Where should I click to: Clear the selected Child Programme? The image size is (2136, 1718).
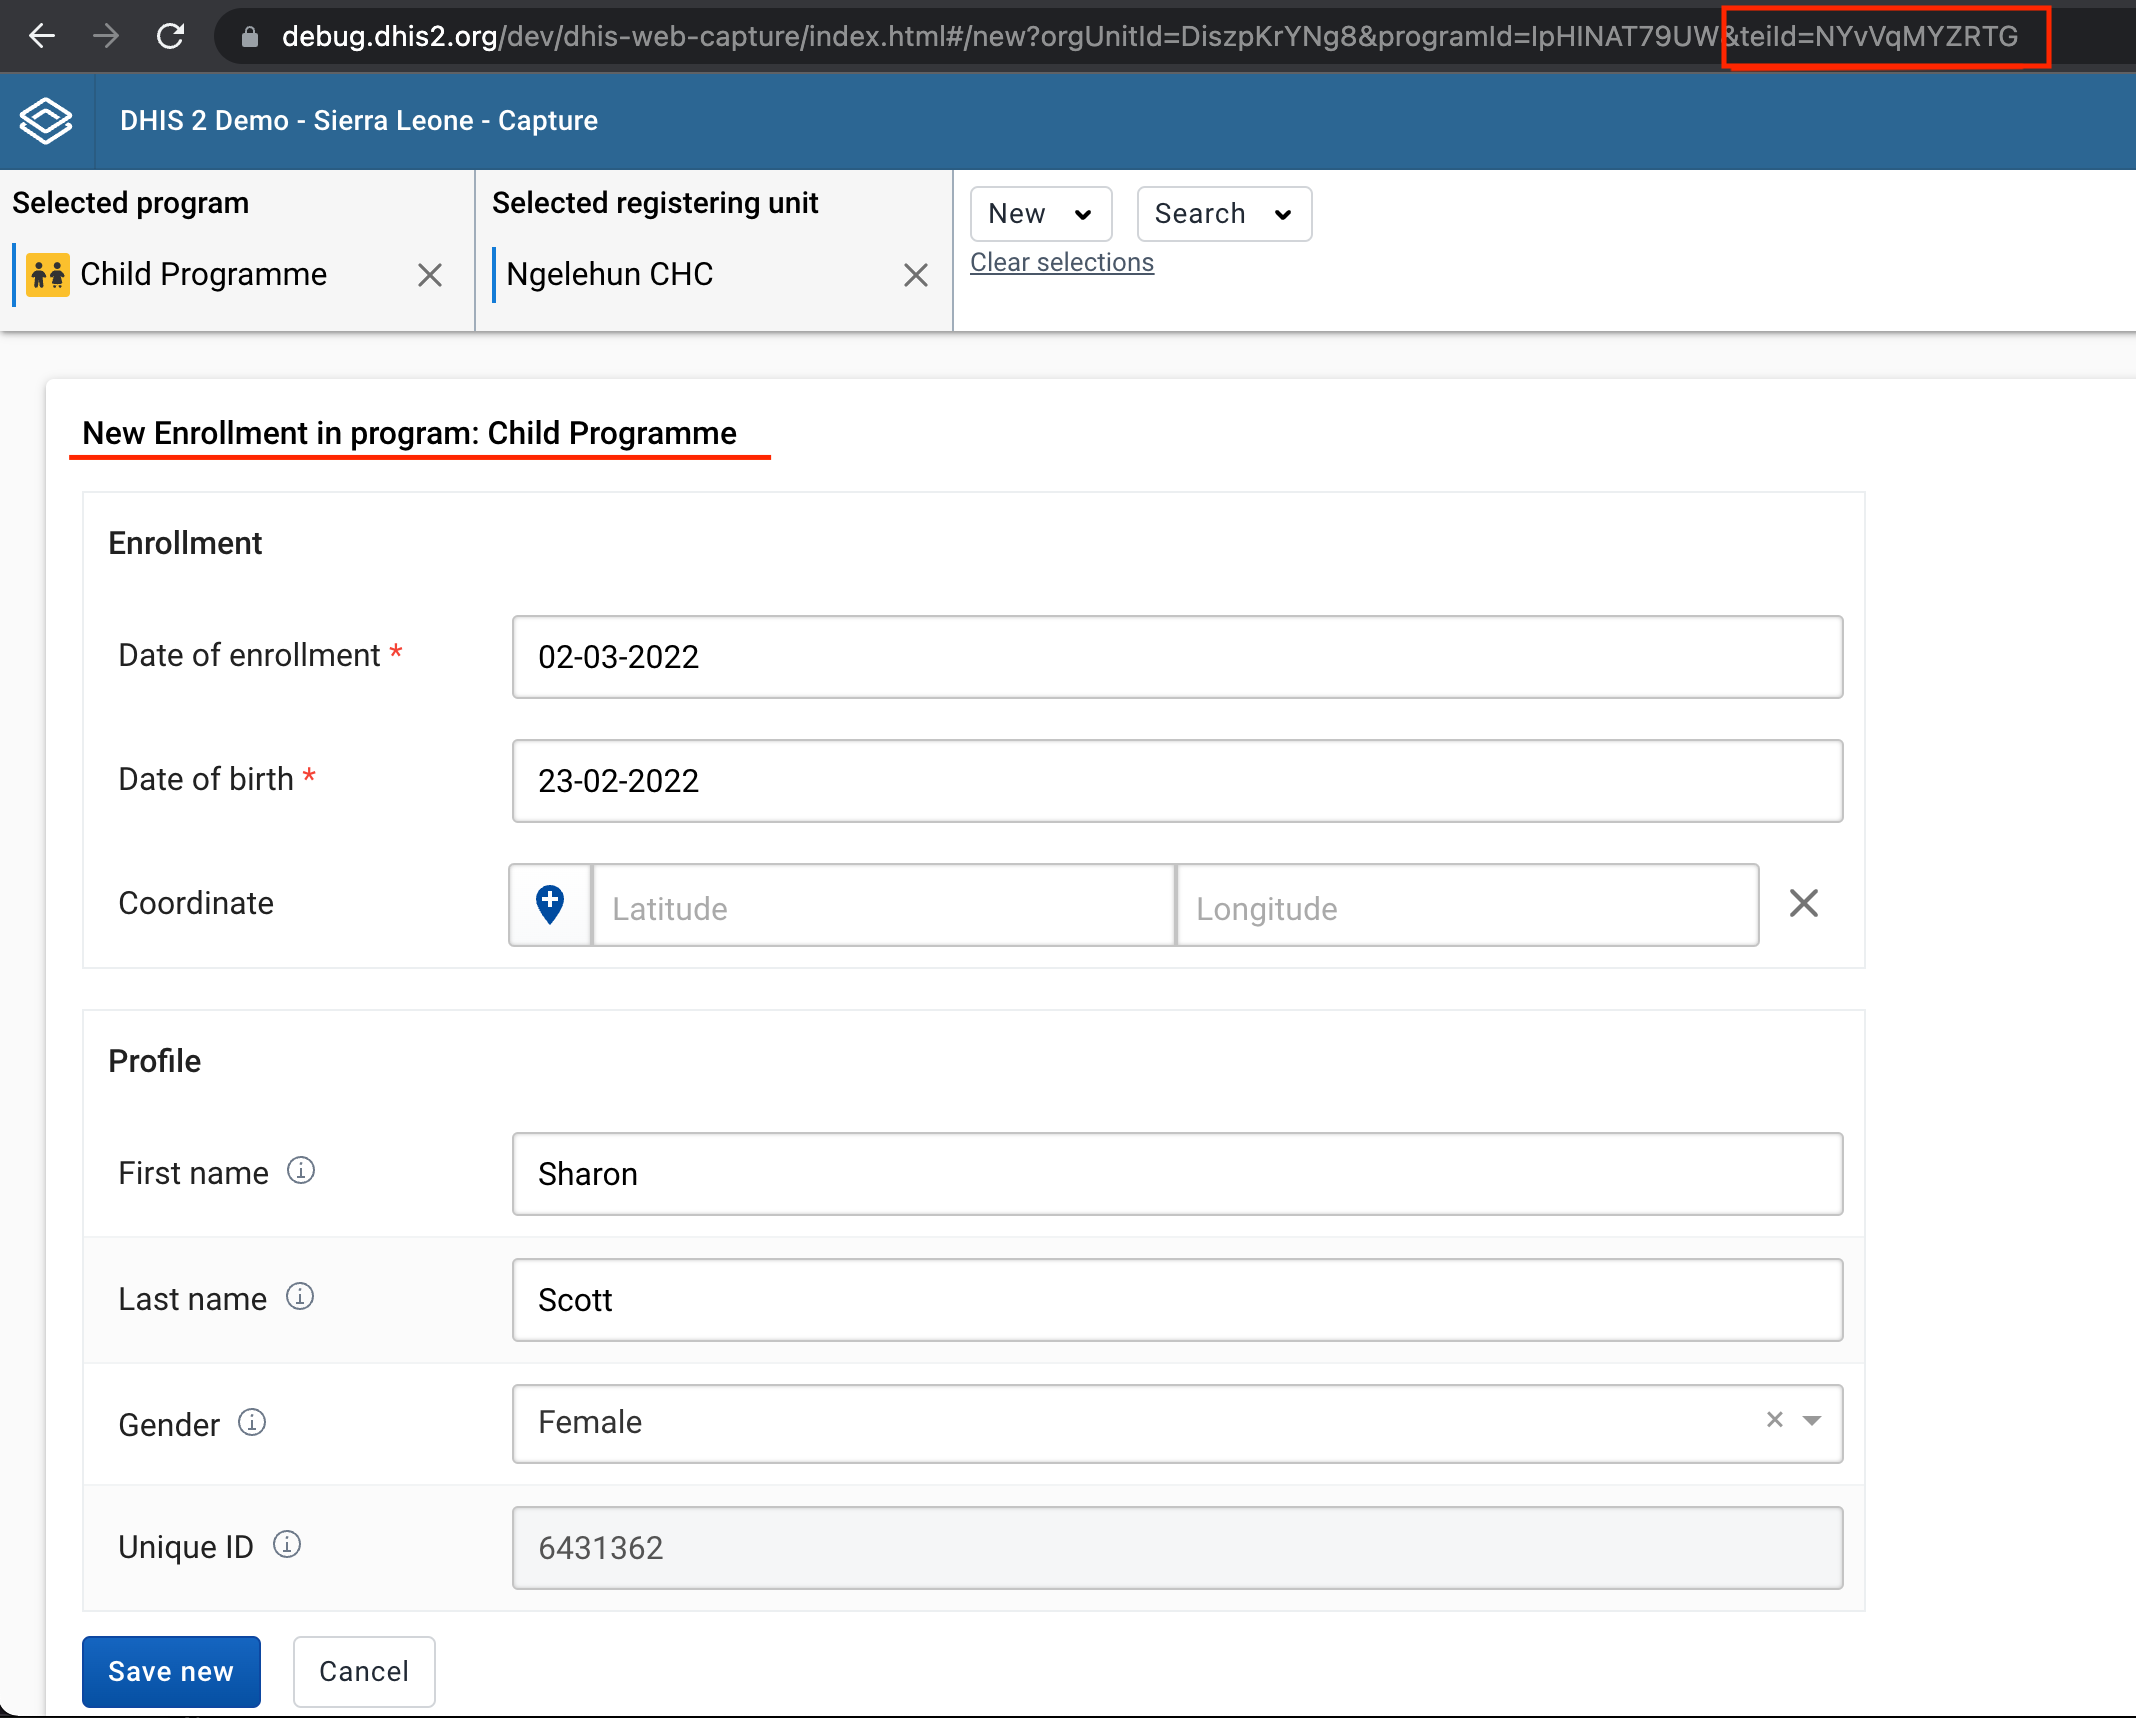click(430, 275)
